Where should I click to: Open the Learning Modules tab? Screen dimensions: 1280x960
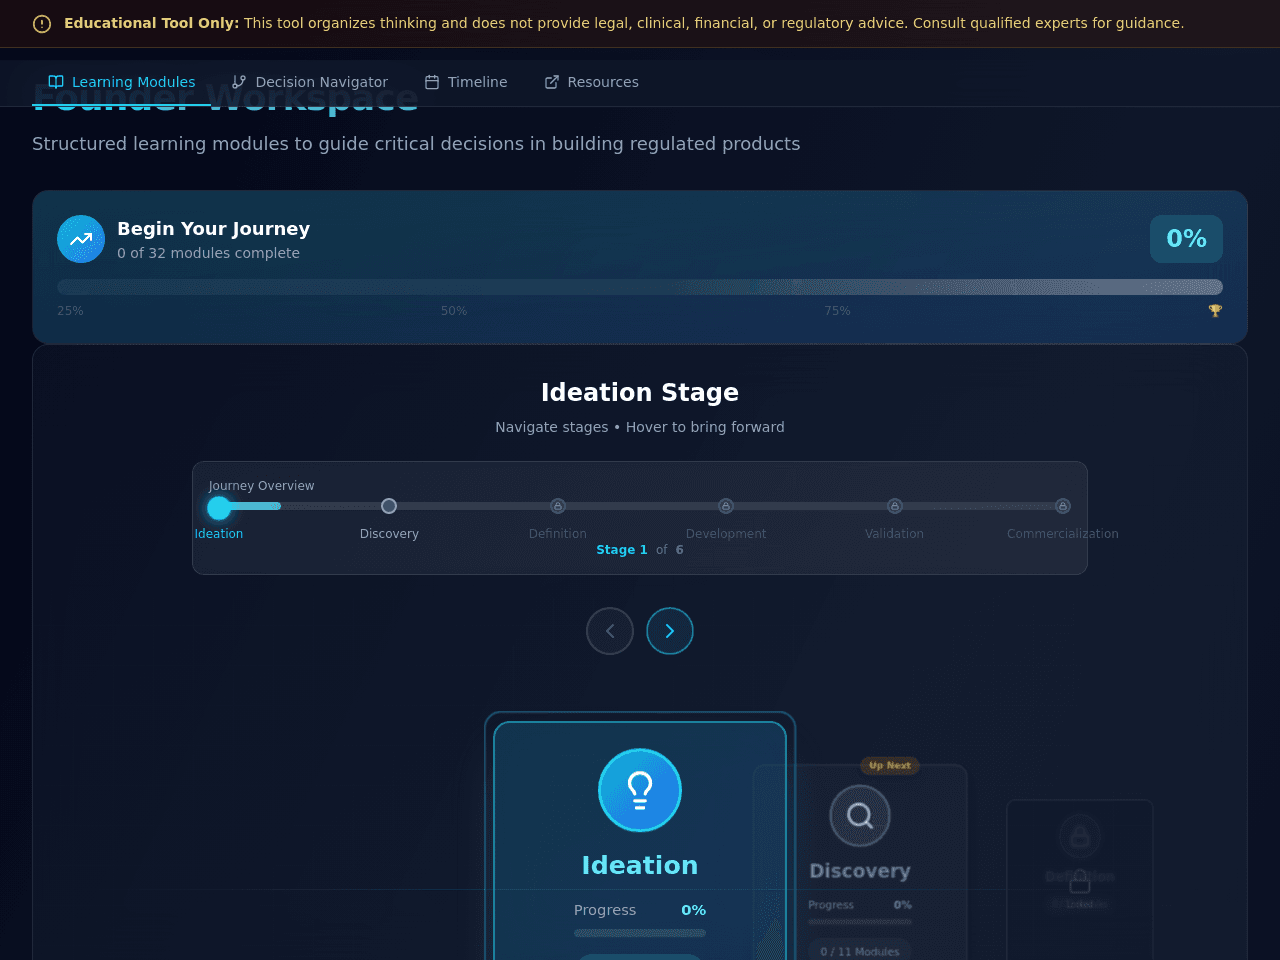122,82
